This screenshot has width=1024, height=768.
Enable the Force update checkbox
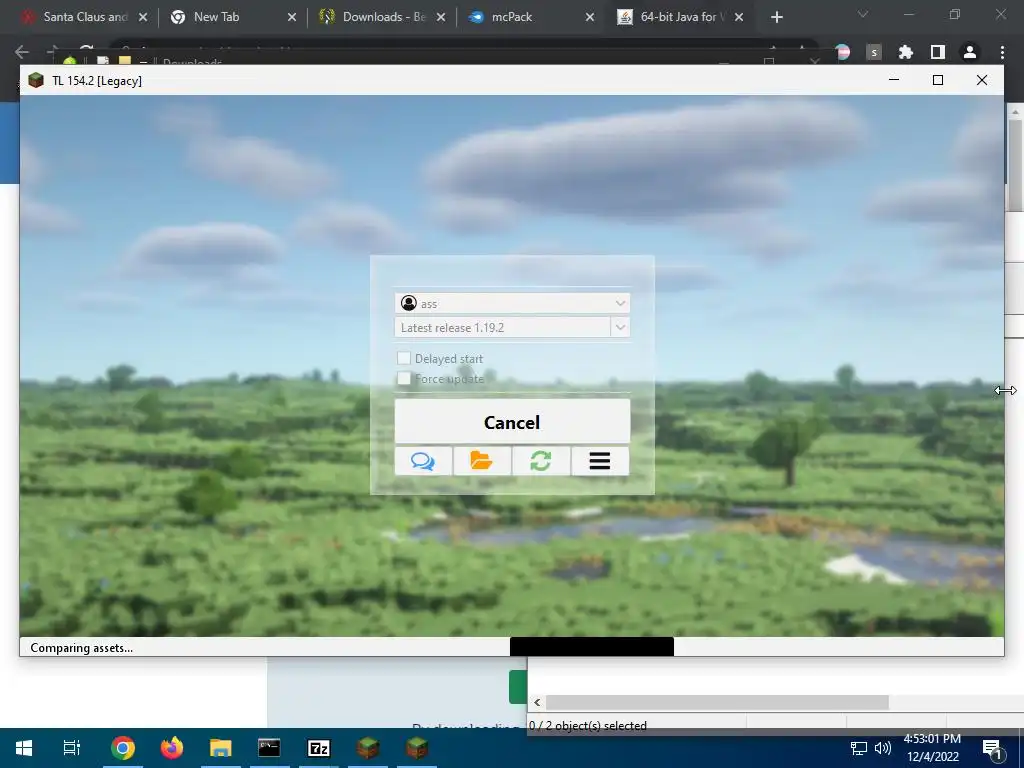(x=404, y=378)
